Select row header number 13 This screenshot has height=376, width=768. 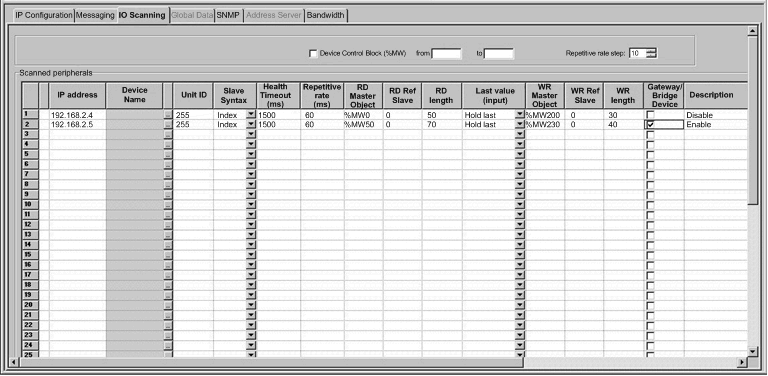click(x=30, y=235)
